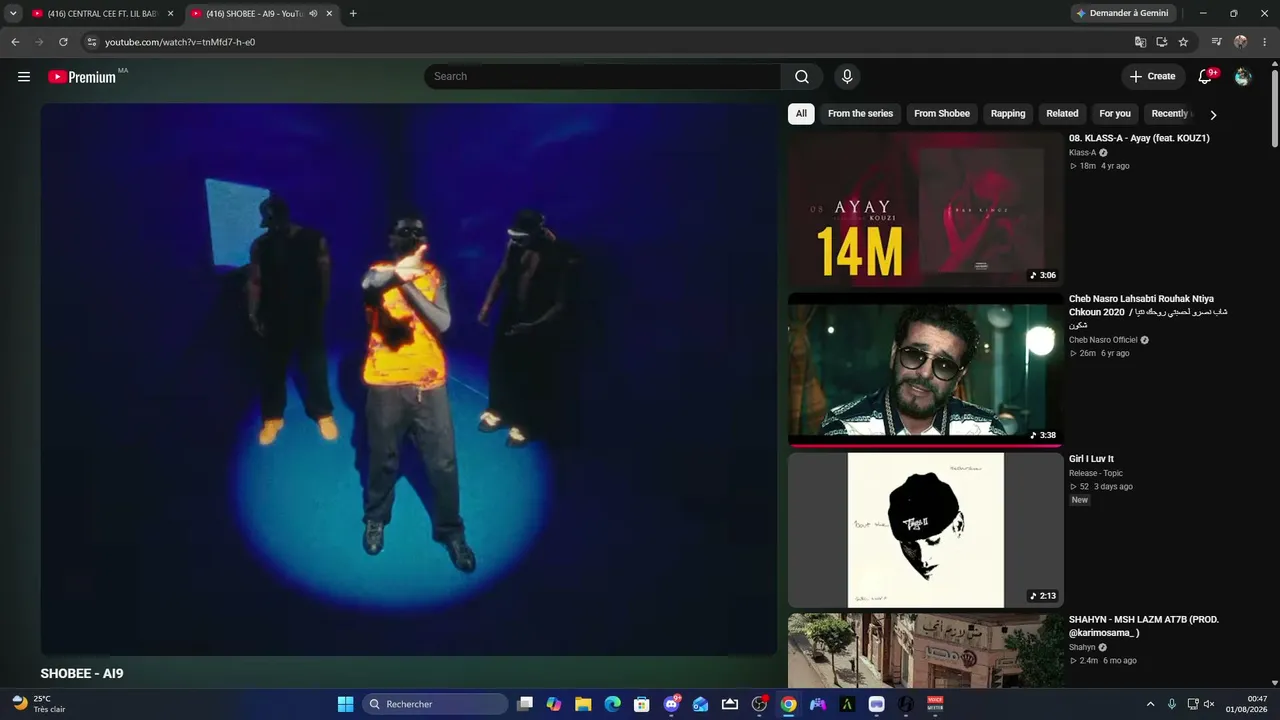Start voice search with the microphone
Viewport: 1280px width, 720px height.
(847, 77)
